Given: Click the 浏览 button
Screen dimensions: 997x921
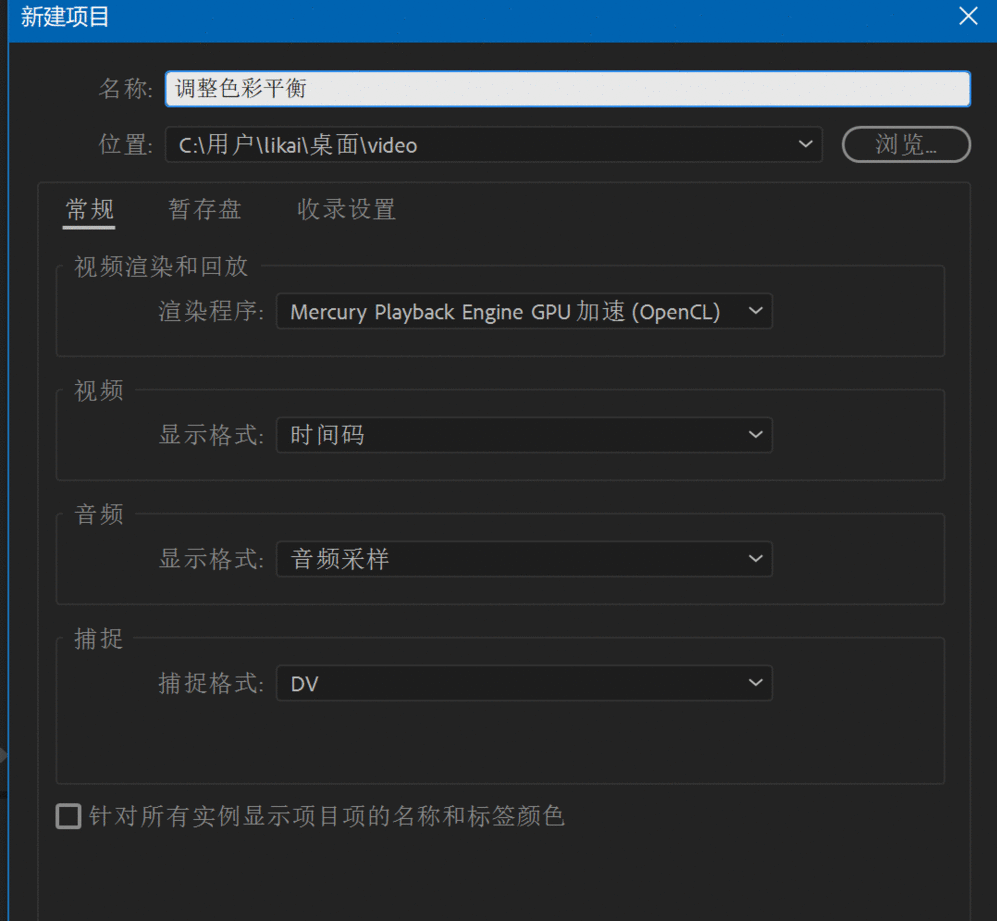Looking at the screenshot, I should coord(905,144).
